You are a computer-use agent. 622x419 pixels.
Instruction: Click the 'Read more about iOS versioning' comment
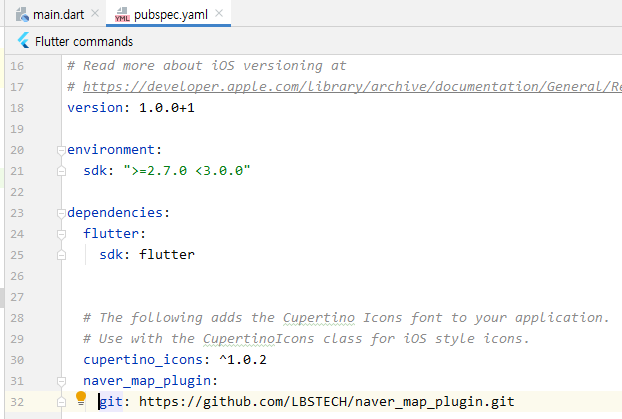(207, 65)
